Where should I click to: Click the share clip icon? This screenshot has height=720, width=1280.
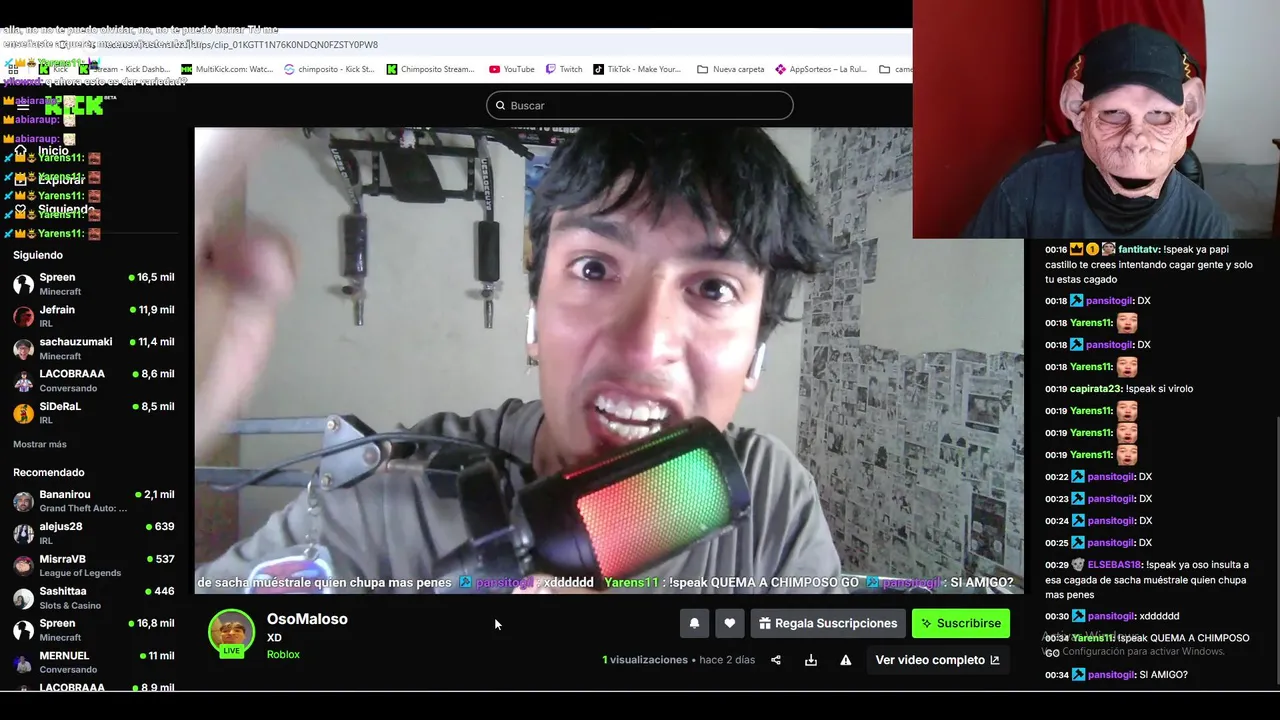[x=776, y=660]
